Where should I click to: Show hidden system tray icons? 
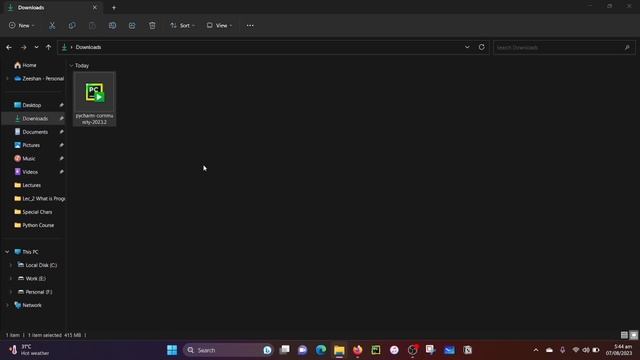tap(536, 350)
